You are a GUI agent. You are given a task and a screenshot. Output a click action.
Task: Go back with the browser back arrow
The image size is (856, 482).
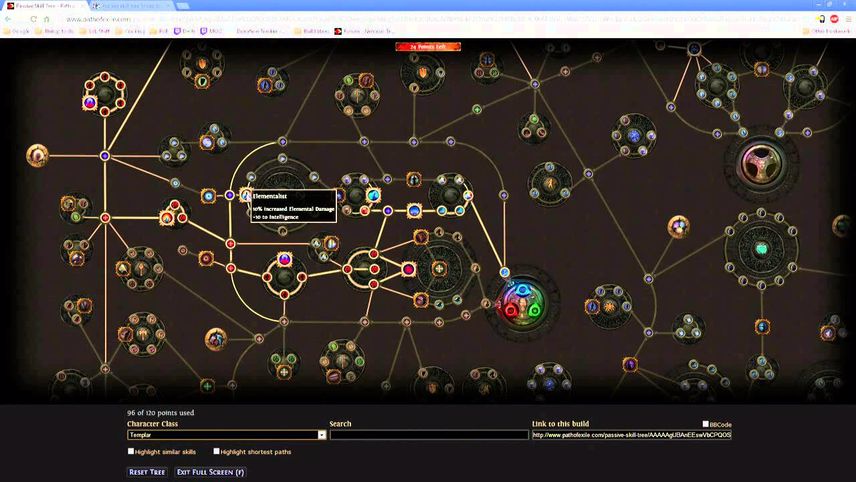pyautogui.click(x=8, y=19)
